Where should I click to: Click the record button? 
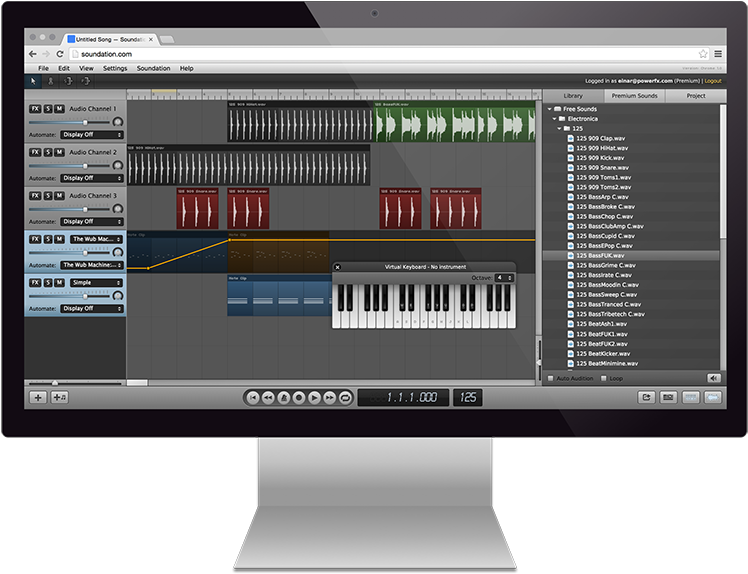point(299,397)
